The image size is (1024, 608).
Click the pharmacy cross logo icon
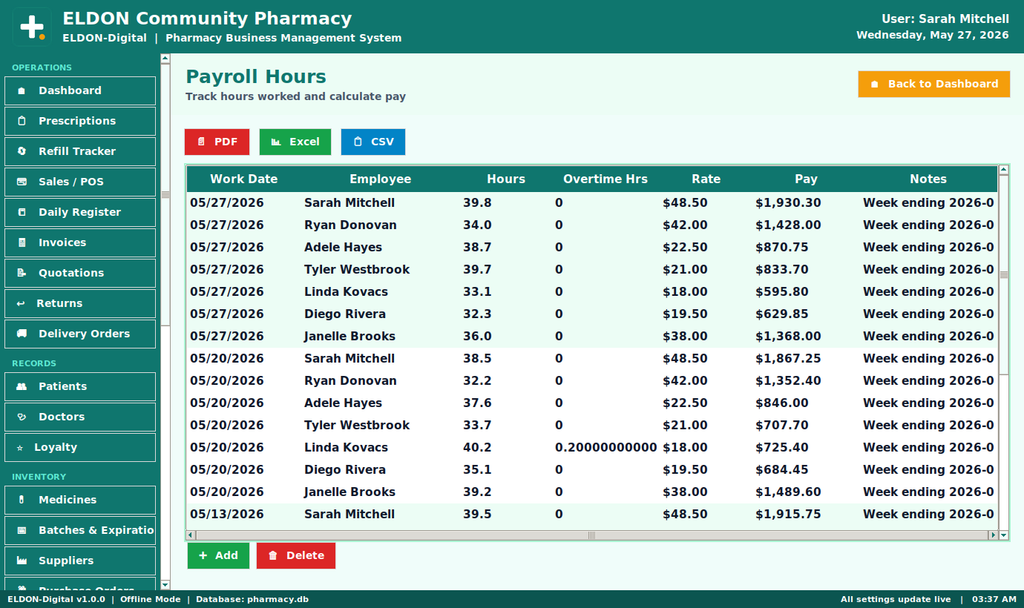point(32,27)
